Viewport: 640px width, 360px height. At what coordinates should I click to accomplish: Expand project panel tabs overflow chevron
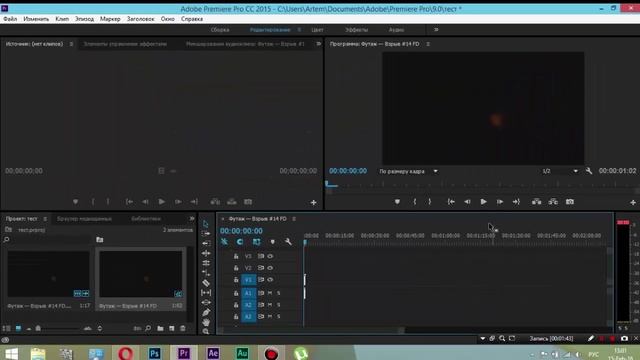[192, 219]
